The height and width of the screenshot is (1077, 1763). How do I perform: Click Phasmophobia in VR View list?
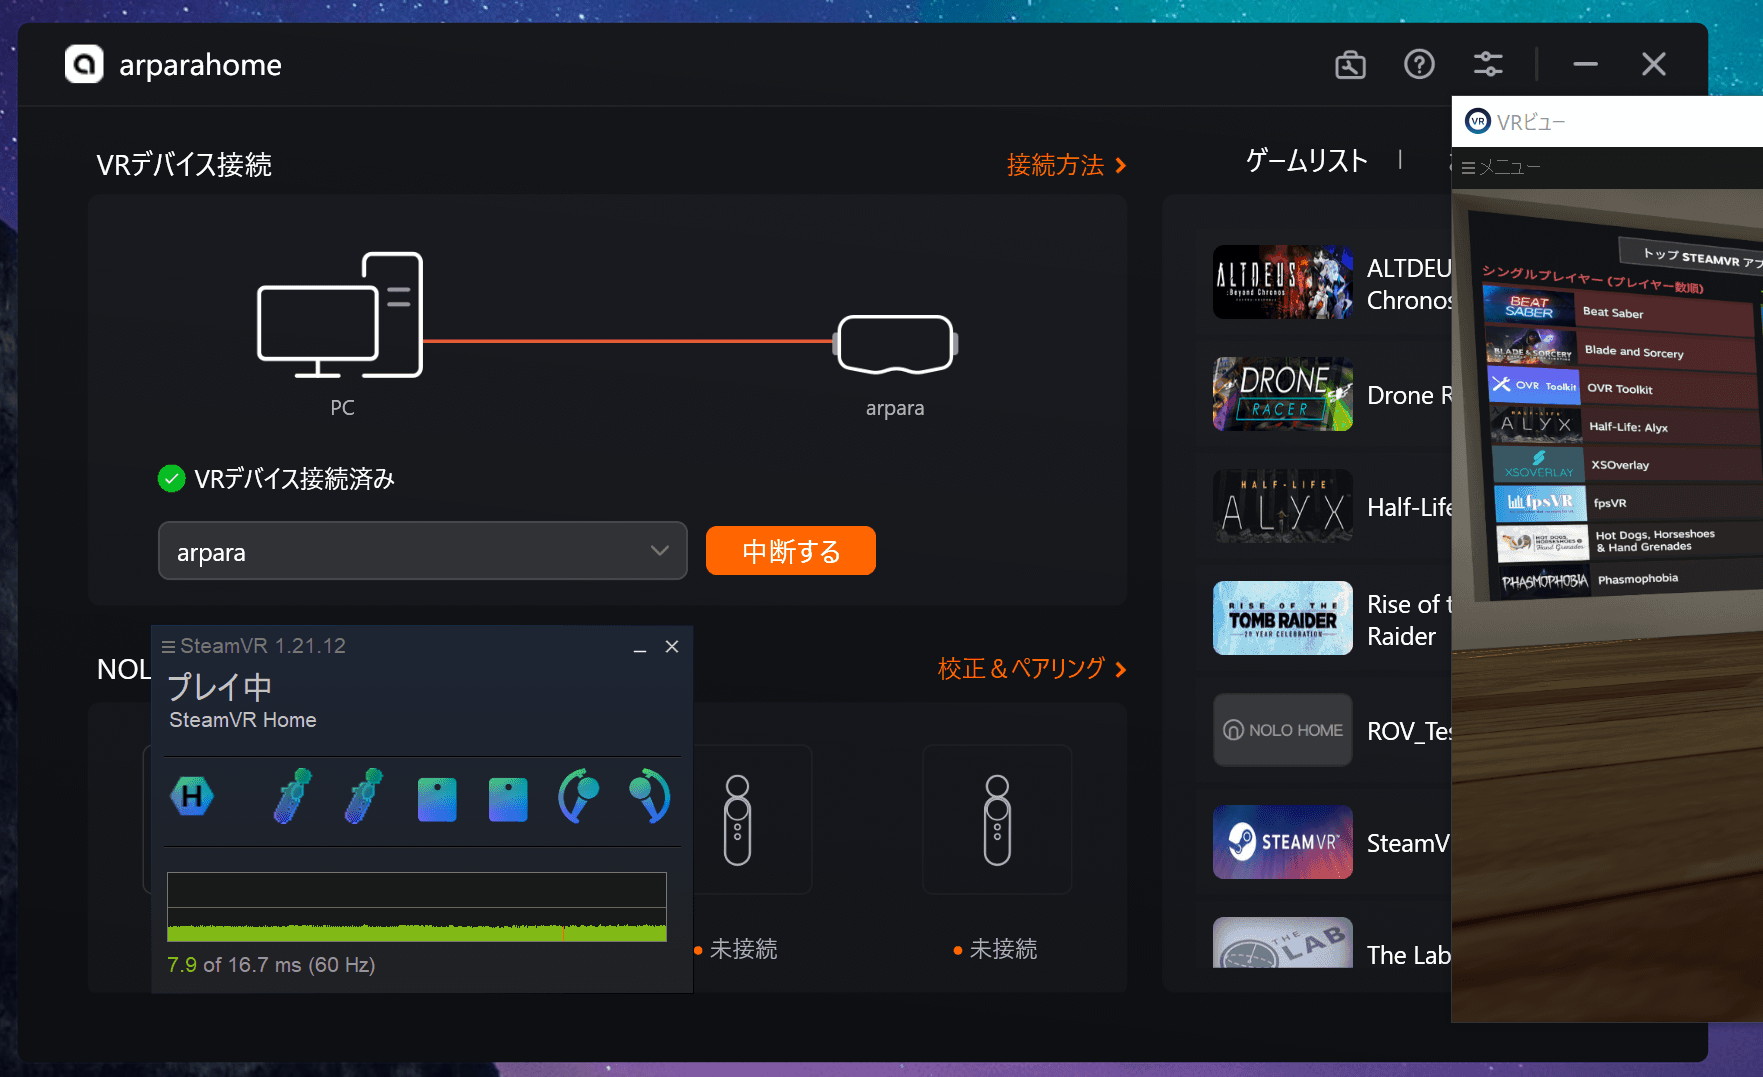[1630, 580]
